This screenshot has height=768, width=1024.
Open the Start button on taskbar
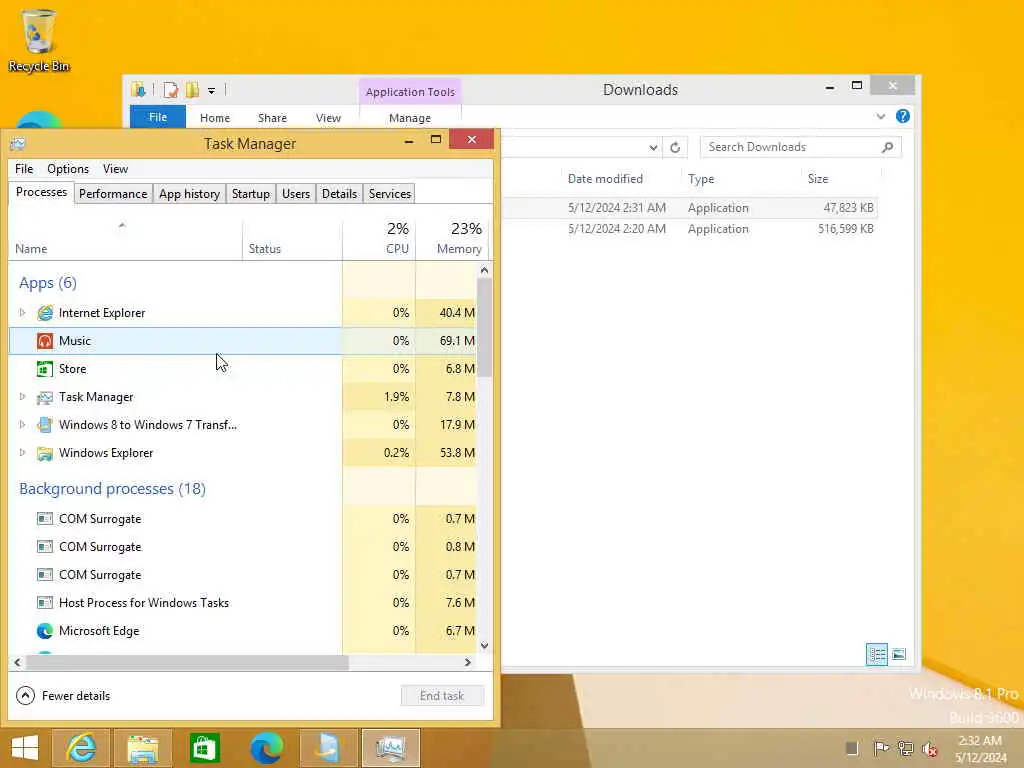click(25, 748)
